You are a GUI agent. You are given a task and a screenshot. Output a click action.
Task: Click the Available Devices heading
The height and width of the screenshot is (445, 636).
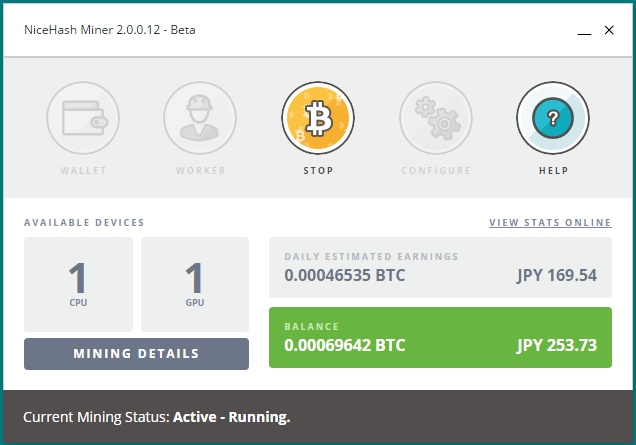84,223
